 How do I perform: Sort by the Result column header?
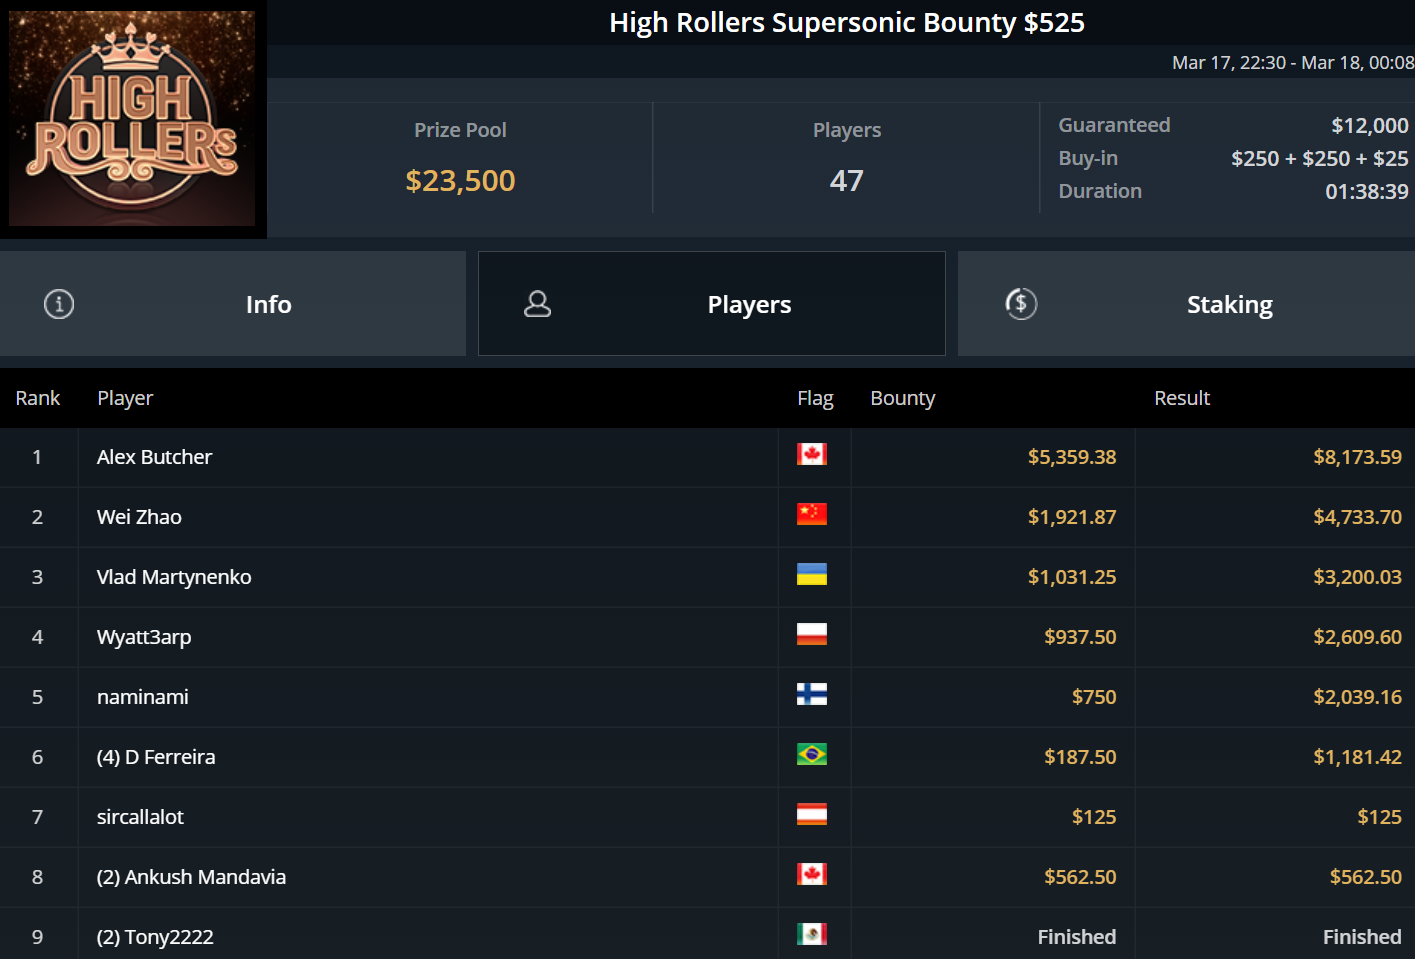point(1181,398)
